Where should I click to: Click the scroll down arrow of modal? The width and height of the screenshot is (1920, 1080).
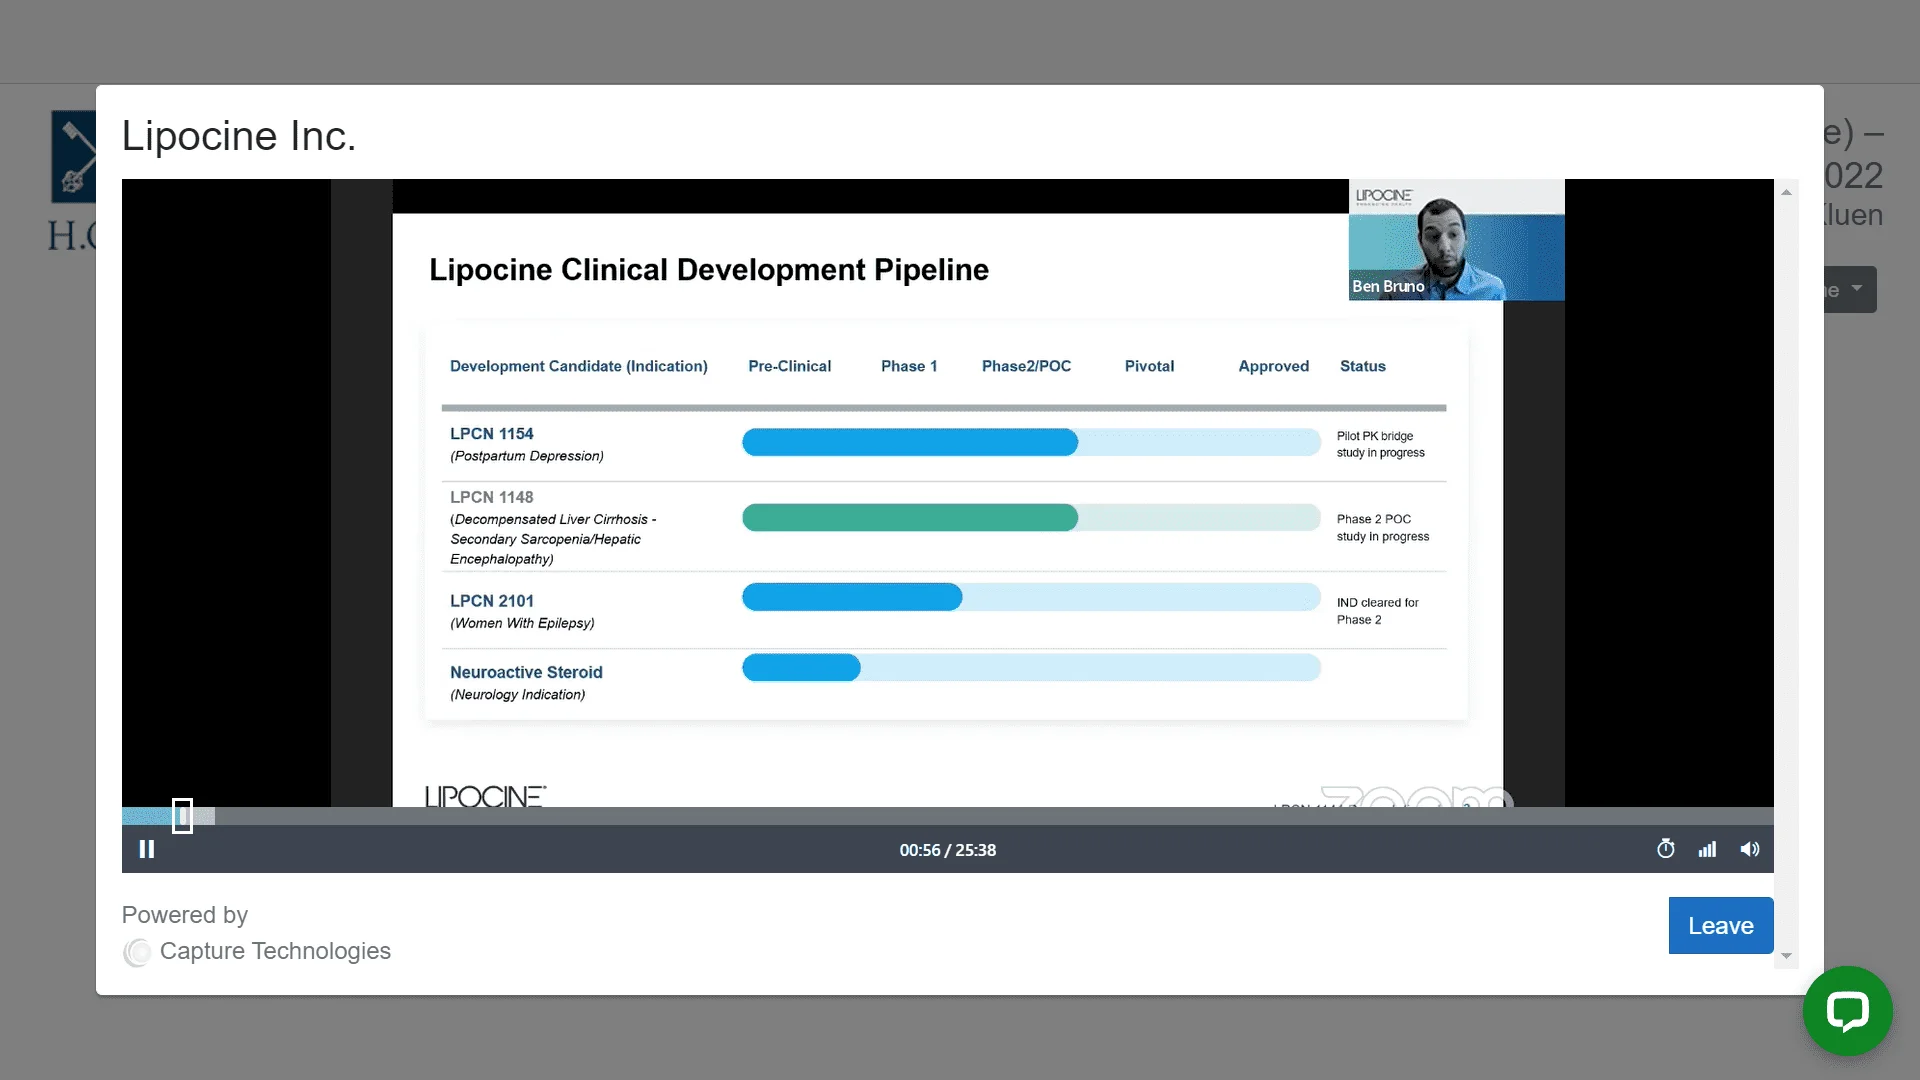click(1786, 956)
